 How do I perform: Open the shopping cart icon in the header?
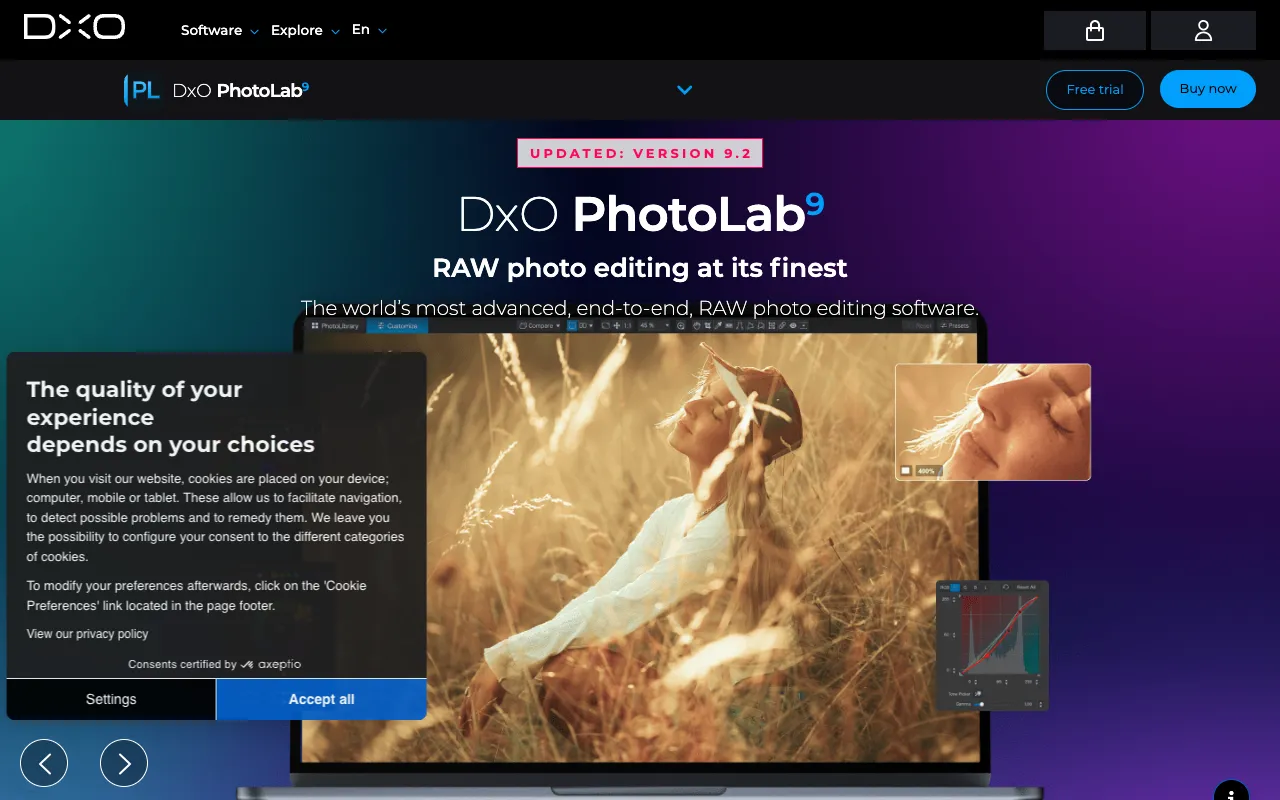click(x=1095, y=30)
